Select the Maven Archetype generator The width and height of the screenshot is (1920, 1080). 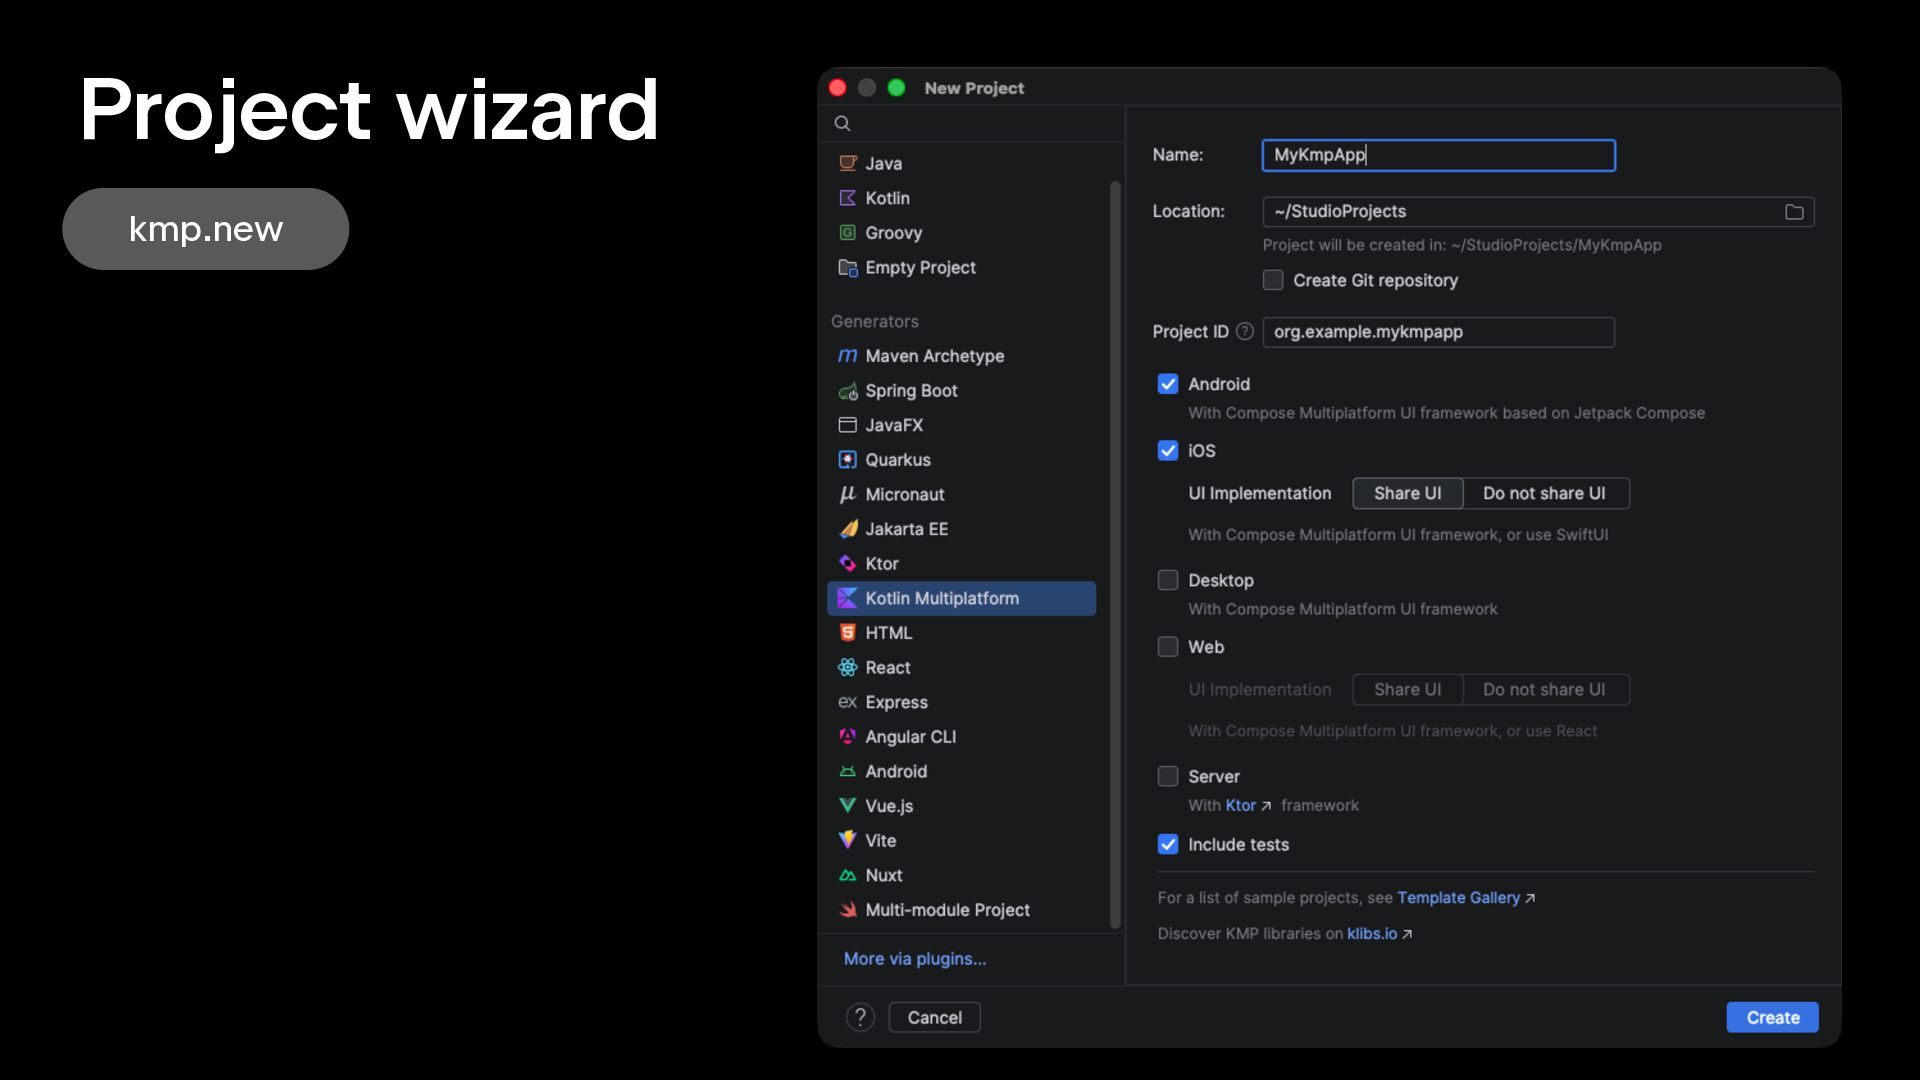962,356
